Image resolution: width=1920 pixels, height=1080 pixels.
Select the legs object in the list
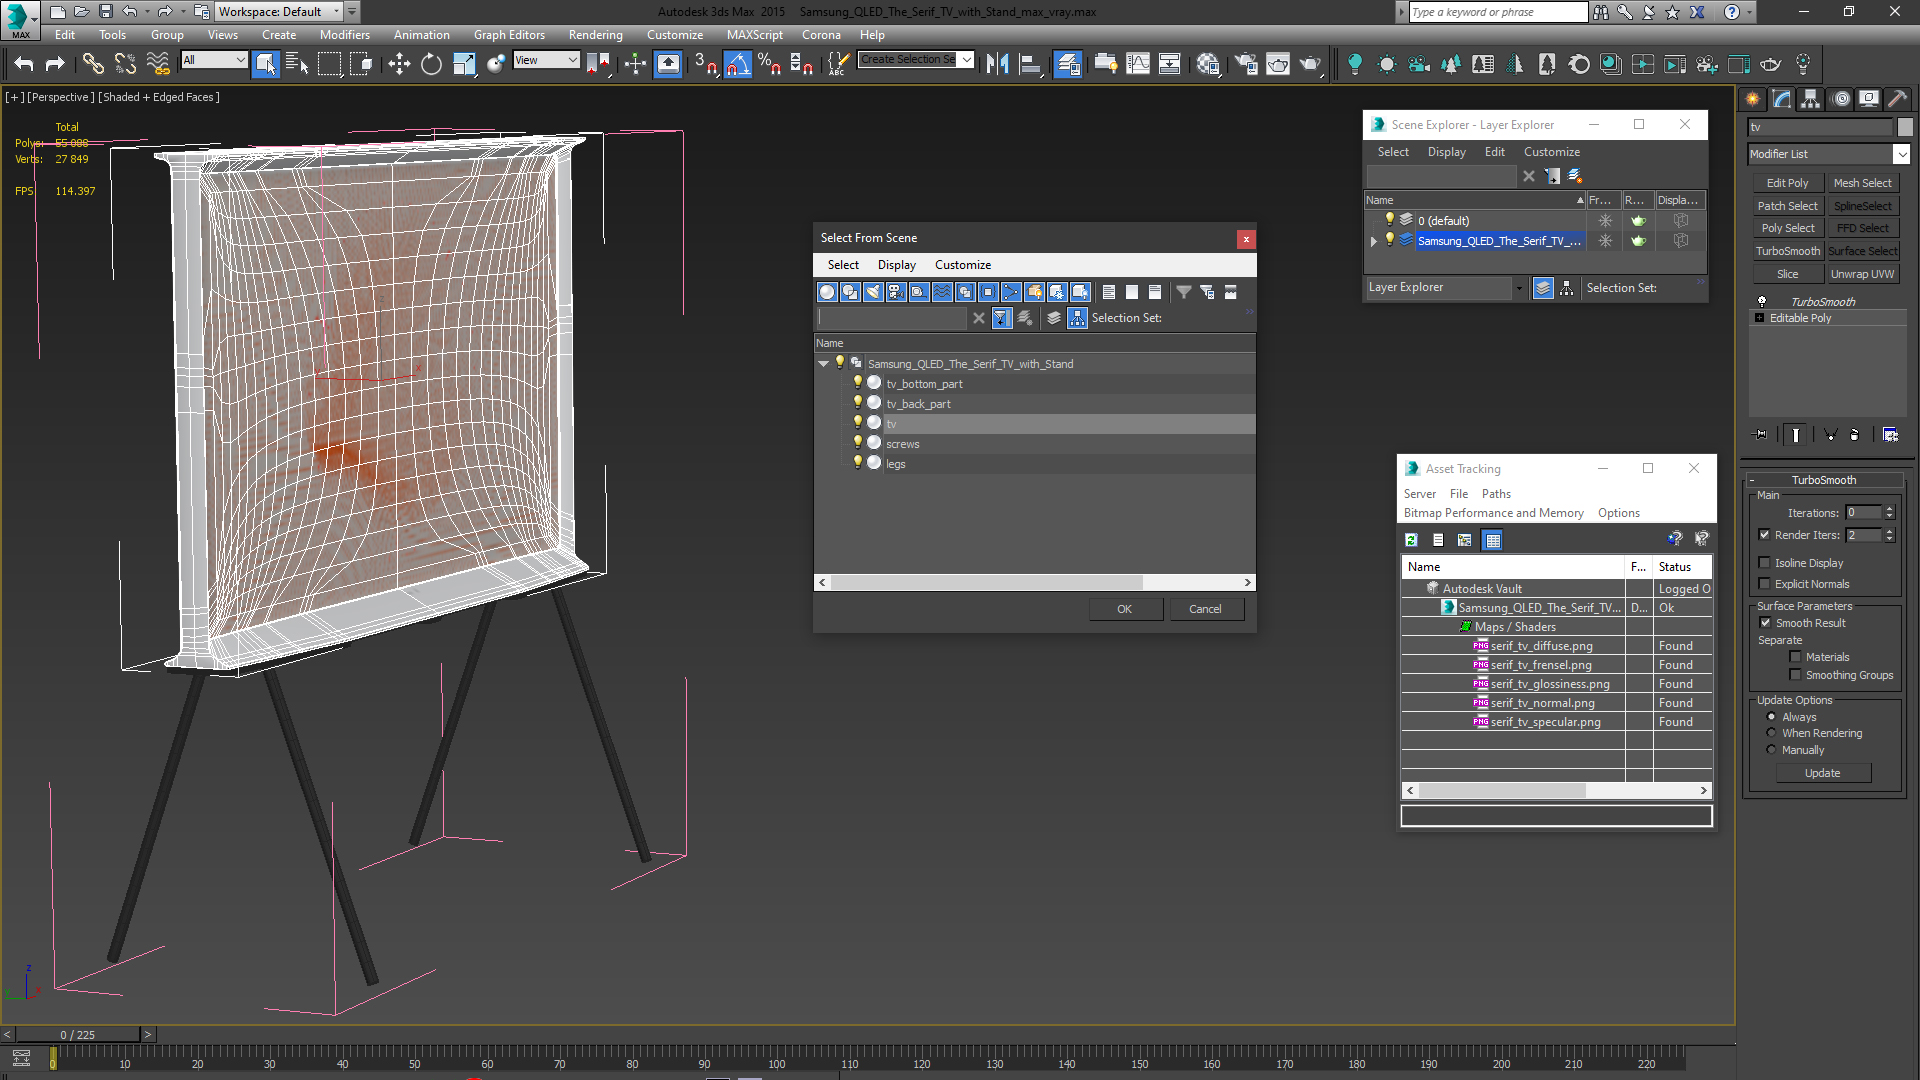pyautogui.click(x=895, y=464)
